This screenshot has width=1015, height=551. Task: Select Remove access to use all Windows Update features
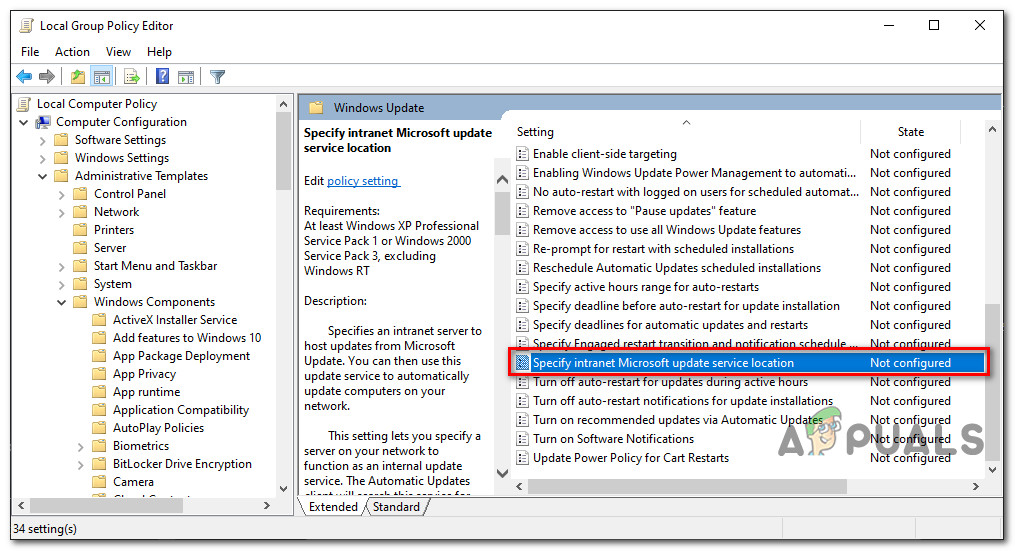667,230
